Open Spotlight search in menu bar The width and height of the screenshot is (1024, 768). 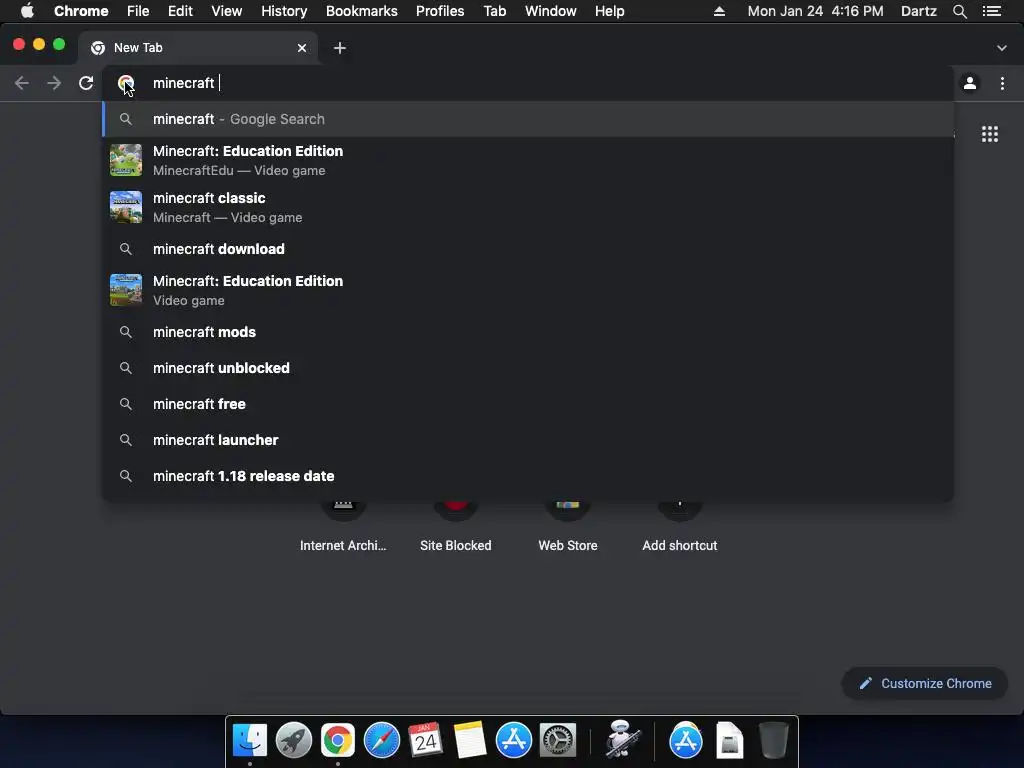click(x=959, y=11)
